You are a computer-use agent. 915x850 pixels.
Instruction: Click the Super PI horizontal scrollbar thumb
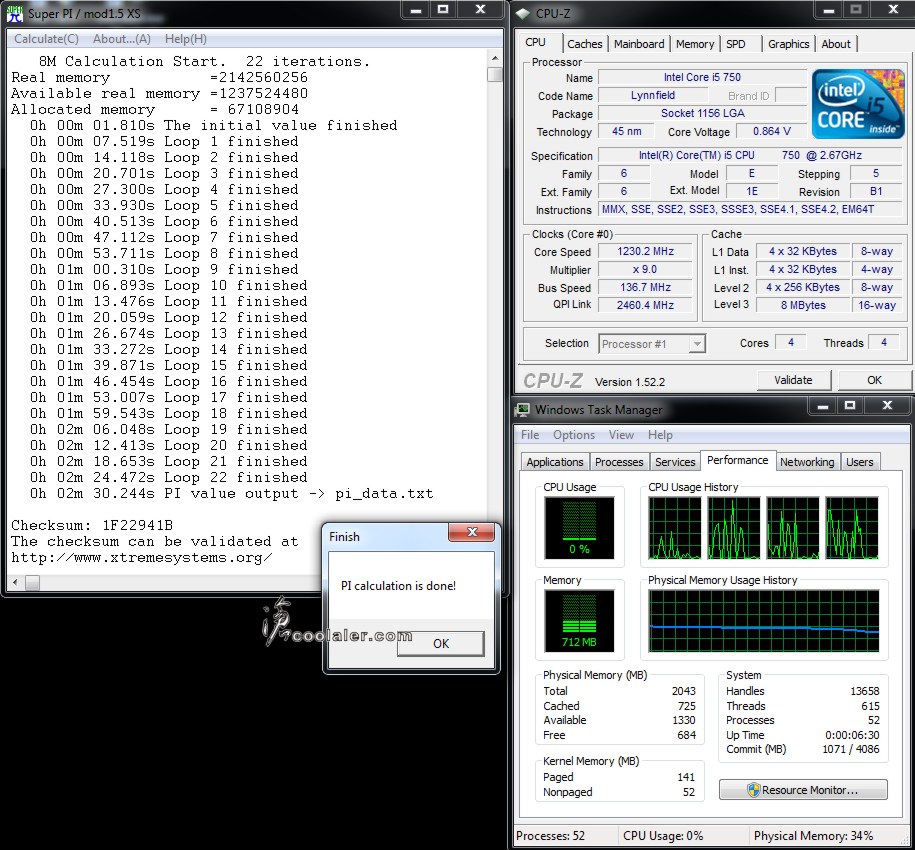(33, 582)
